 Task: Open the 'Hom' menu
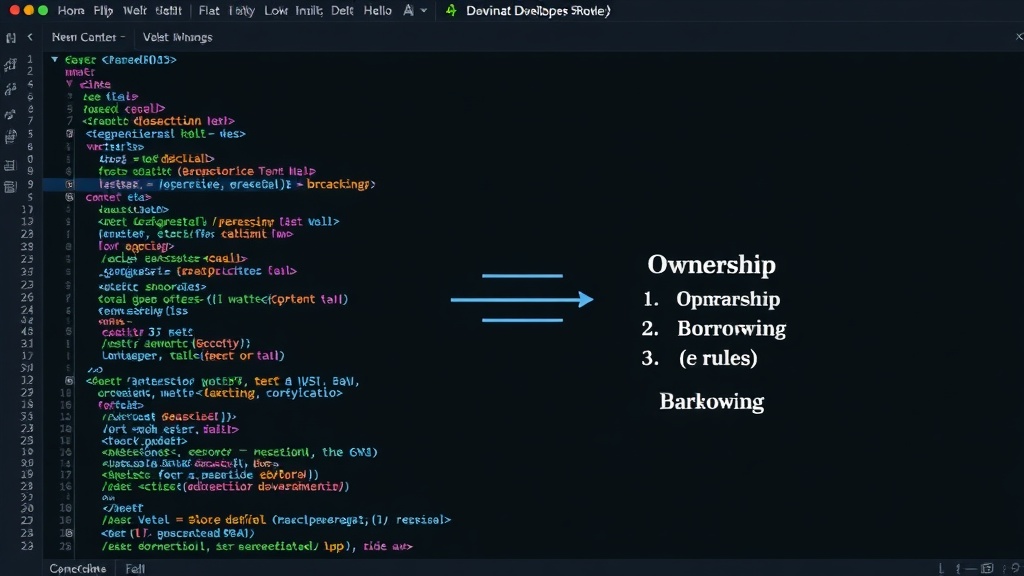click(71, 10)
